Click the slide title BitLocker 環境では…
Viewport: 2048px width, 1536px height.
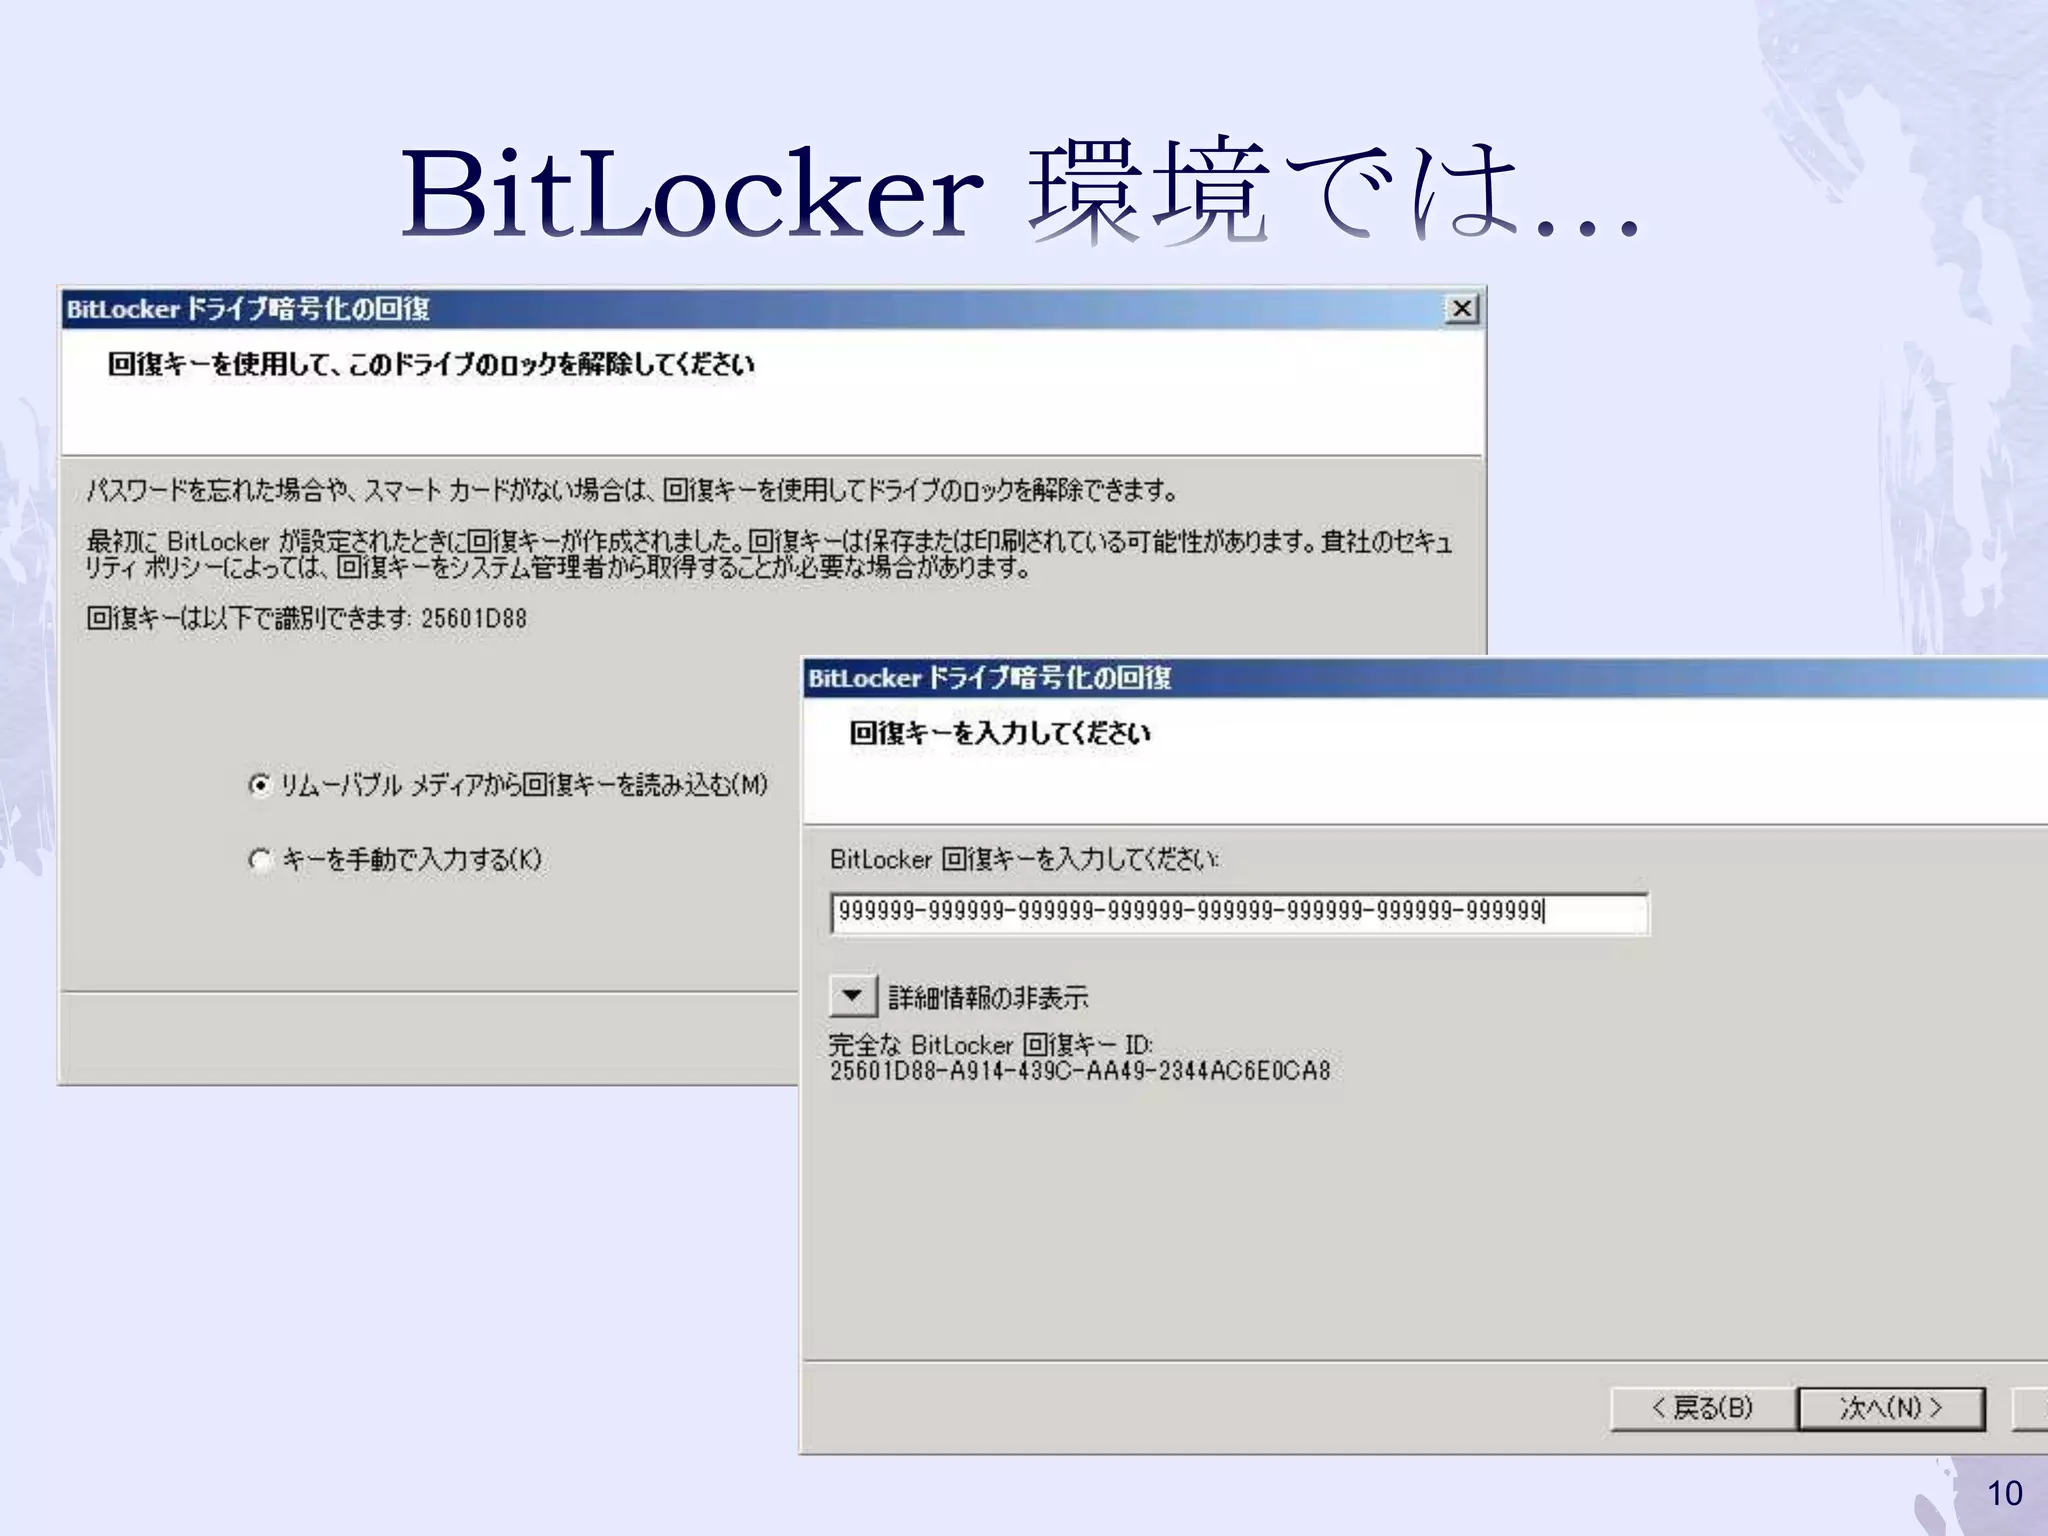1021,192
